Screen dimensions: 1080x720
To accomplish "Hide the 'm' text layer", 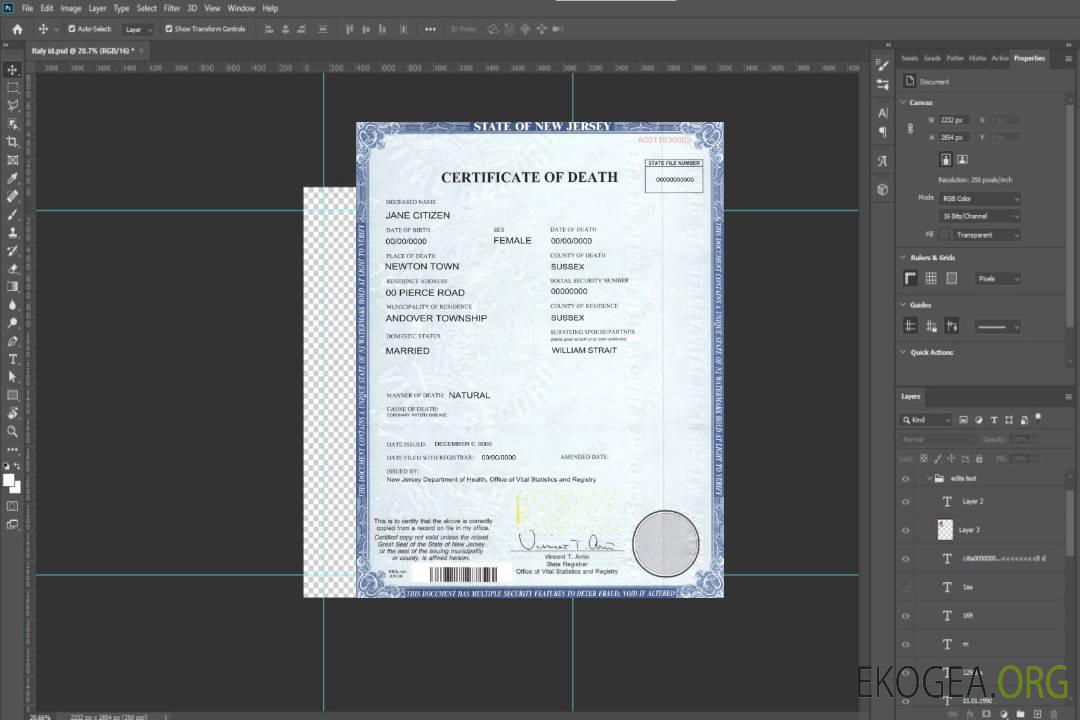I will point(906,644).
